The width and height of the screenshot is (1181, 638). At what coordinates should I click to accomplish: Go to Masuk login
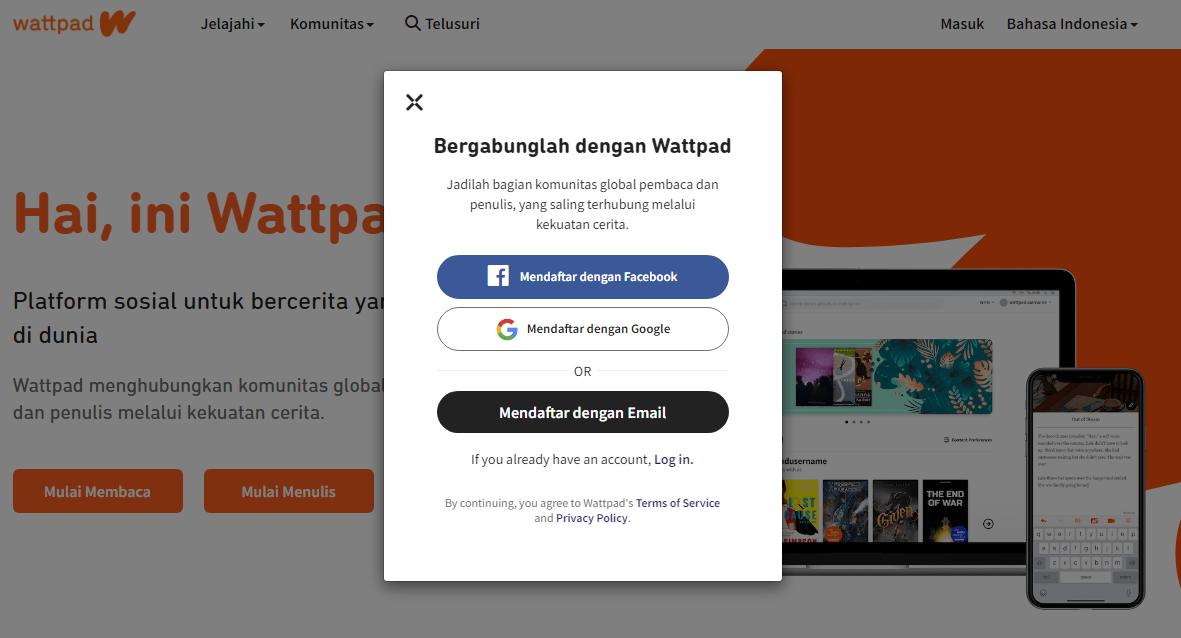tap(962, 24)
